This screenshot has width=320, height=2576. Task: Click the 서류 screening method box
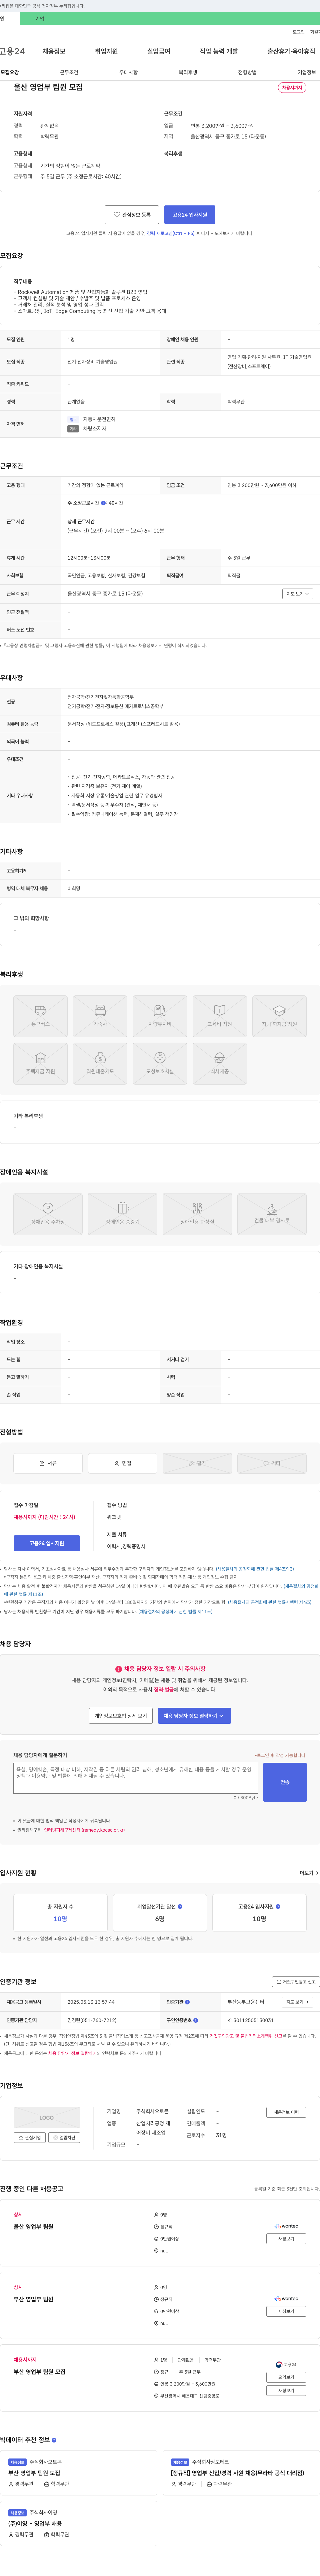[x=48, y=1463]
